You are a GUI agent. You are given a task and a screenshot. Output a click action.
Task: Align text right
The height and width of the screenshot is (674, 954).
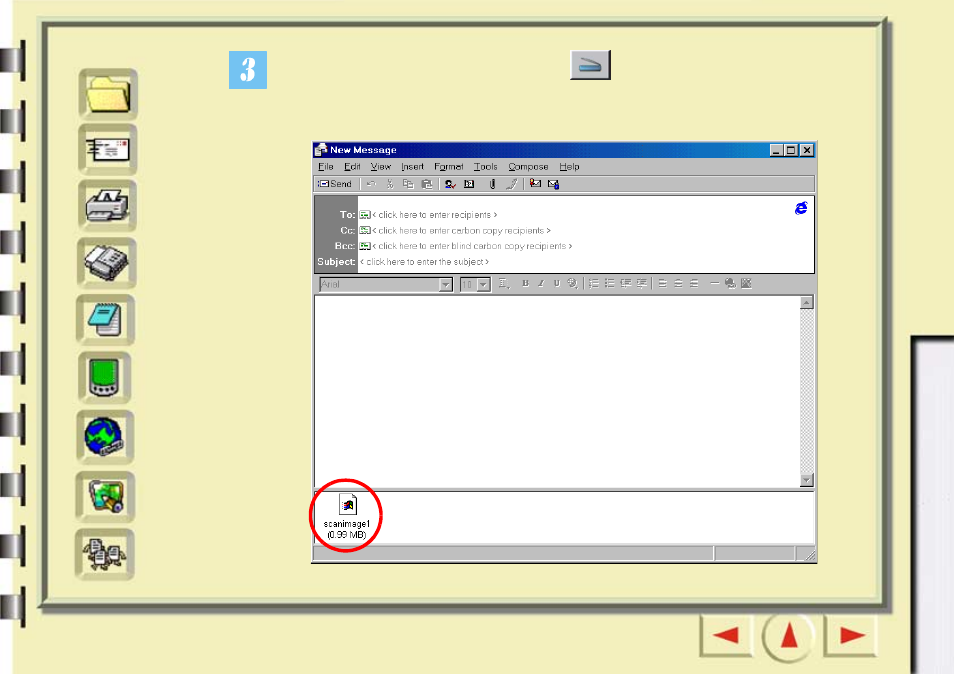click(694, 283)
